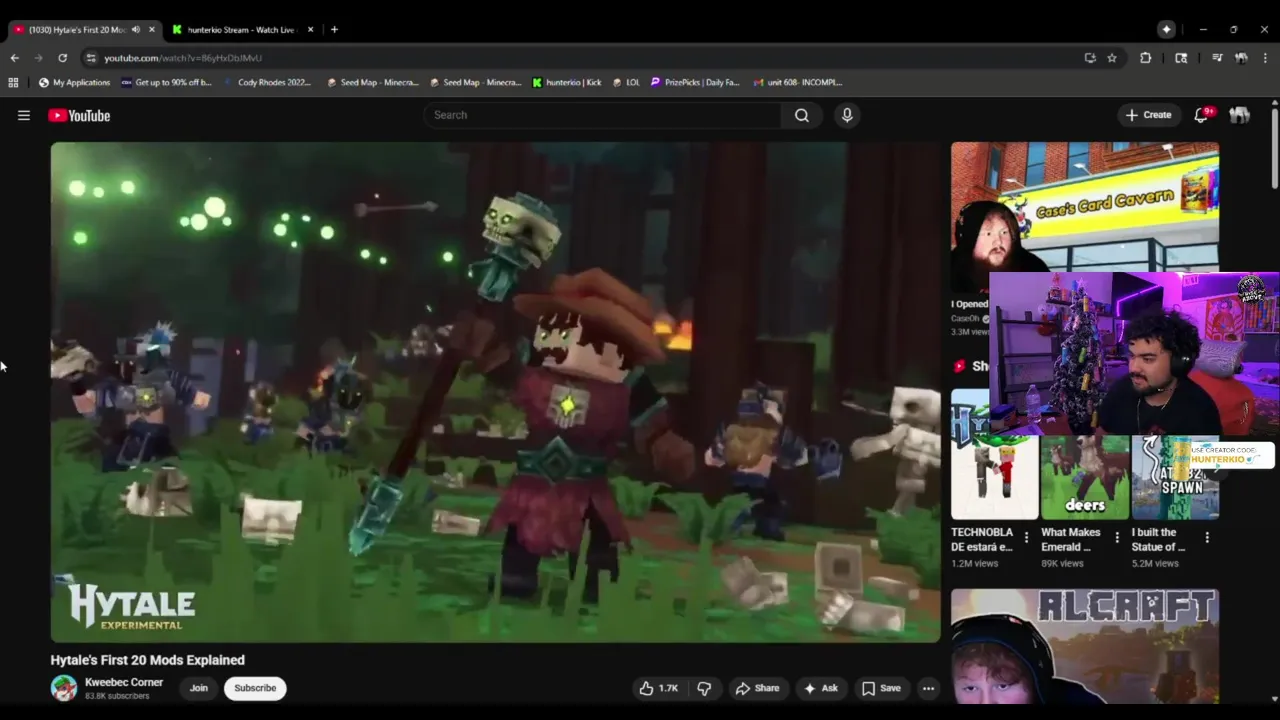The height and width of the screenshot is (720, 1280).
Task: Switch to the hunterkio Stream tab
Action: click(241, 29)
